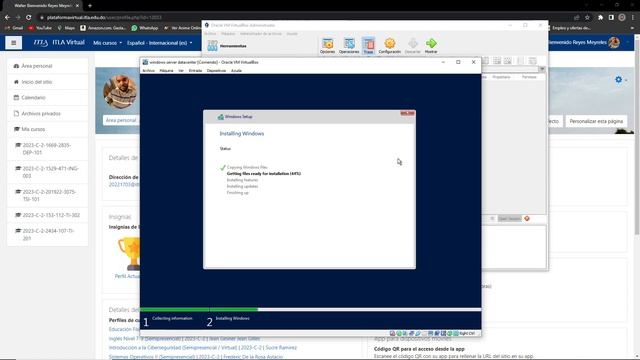Open Dispositivos menu in the VM window
Viewport: 640px width, 360px height.
click(x=216, y=71)
